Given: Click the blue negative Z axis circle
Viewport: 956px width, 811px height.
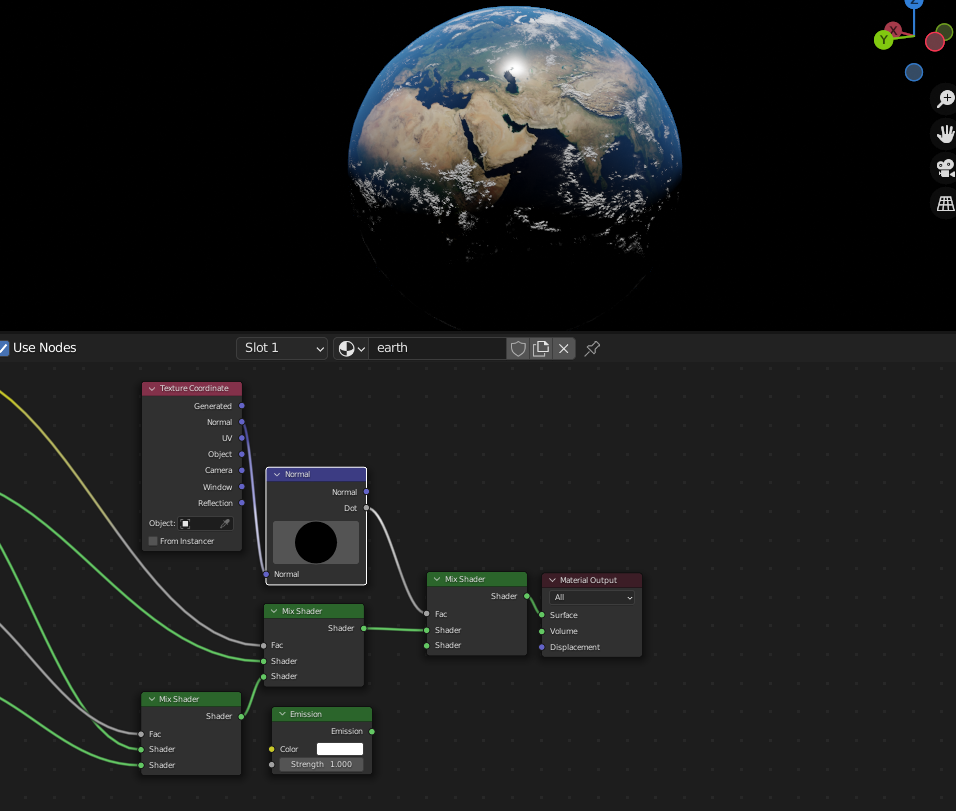Looking at the screenshot, I should click(x=913, y=73).
